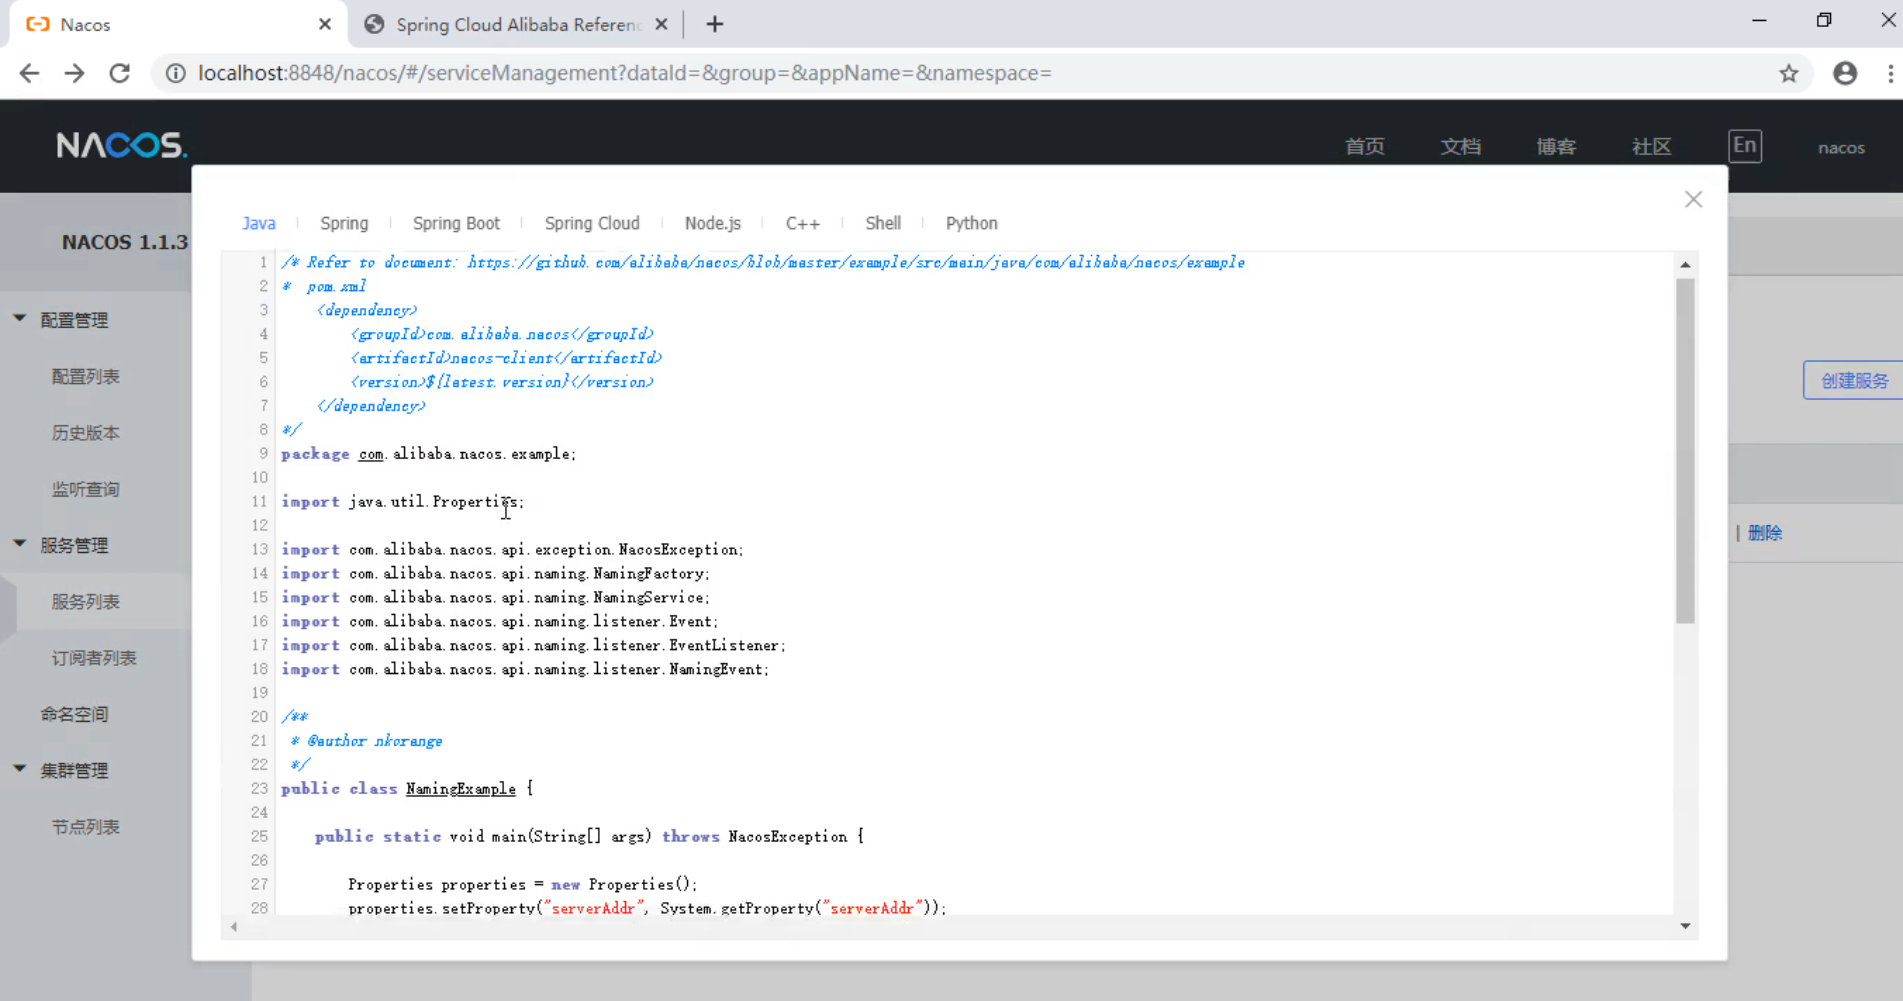
Task: Select 服务列表 in the sidebar
Action: pyautogui.click(x=86, y=602)
